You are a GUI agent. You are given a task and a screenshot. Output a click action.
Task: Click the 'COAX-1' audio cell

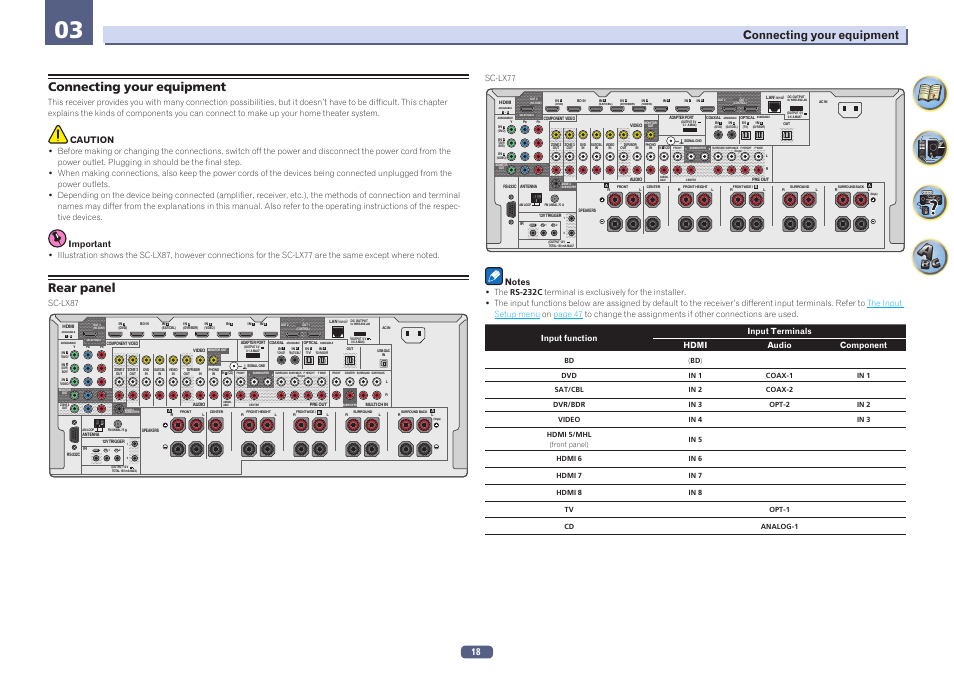coord(779,376)
